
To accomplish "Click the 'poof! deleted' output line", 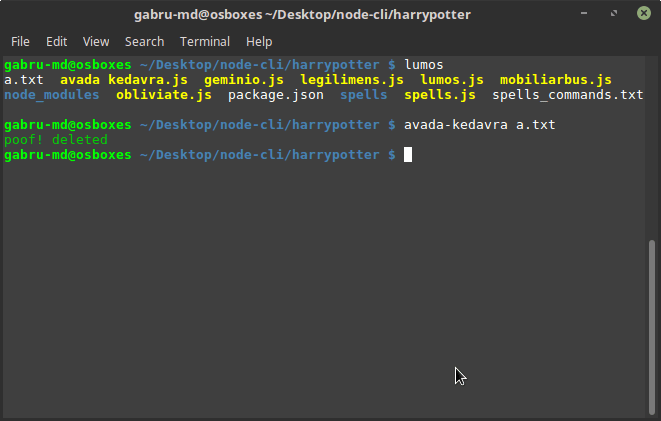I will click(56, 140).
